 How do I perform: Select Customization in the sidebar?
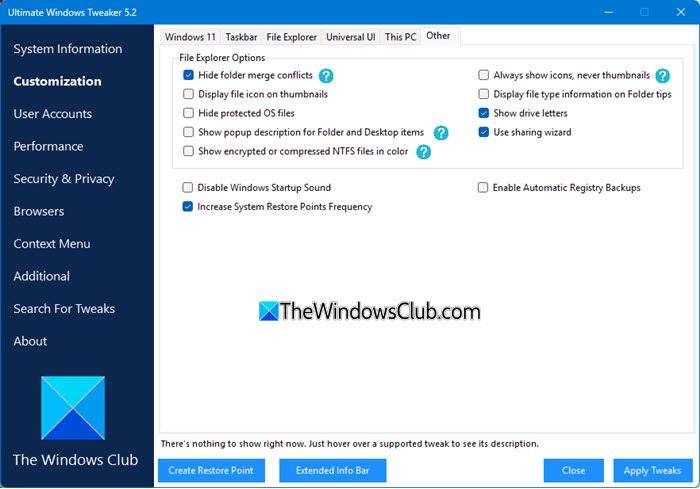pyautogui.click(x=58, y=81)
